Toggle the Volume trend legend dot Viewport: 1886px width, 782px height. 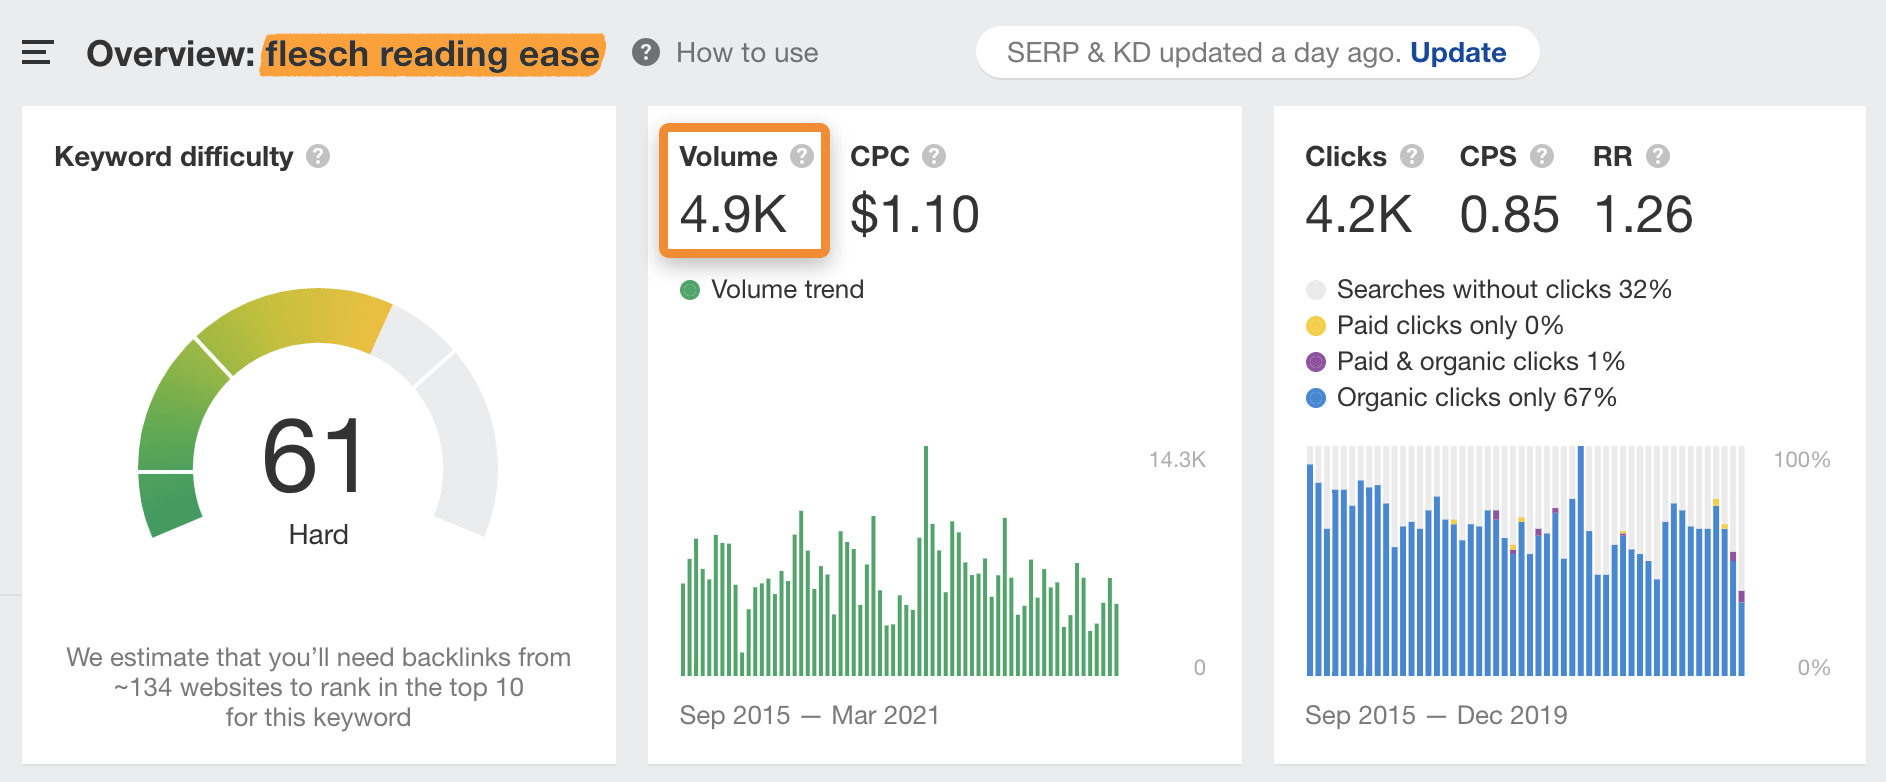click(690, 290)
